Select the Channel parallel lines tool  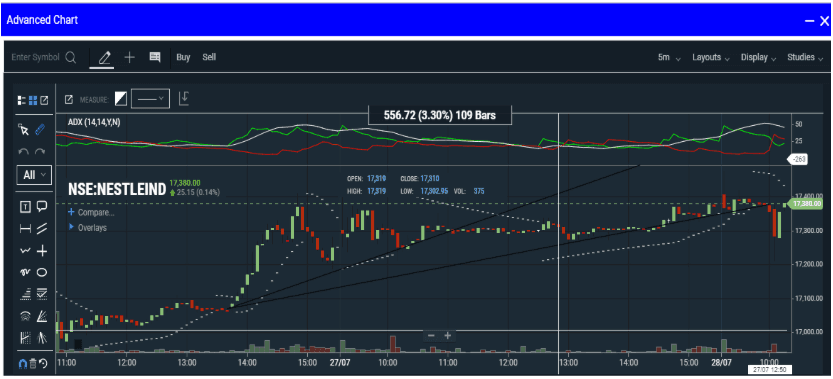pos(41,229)
